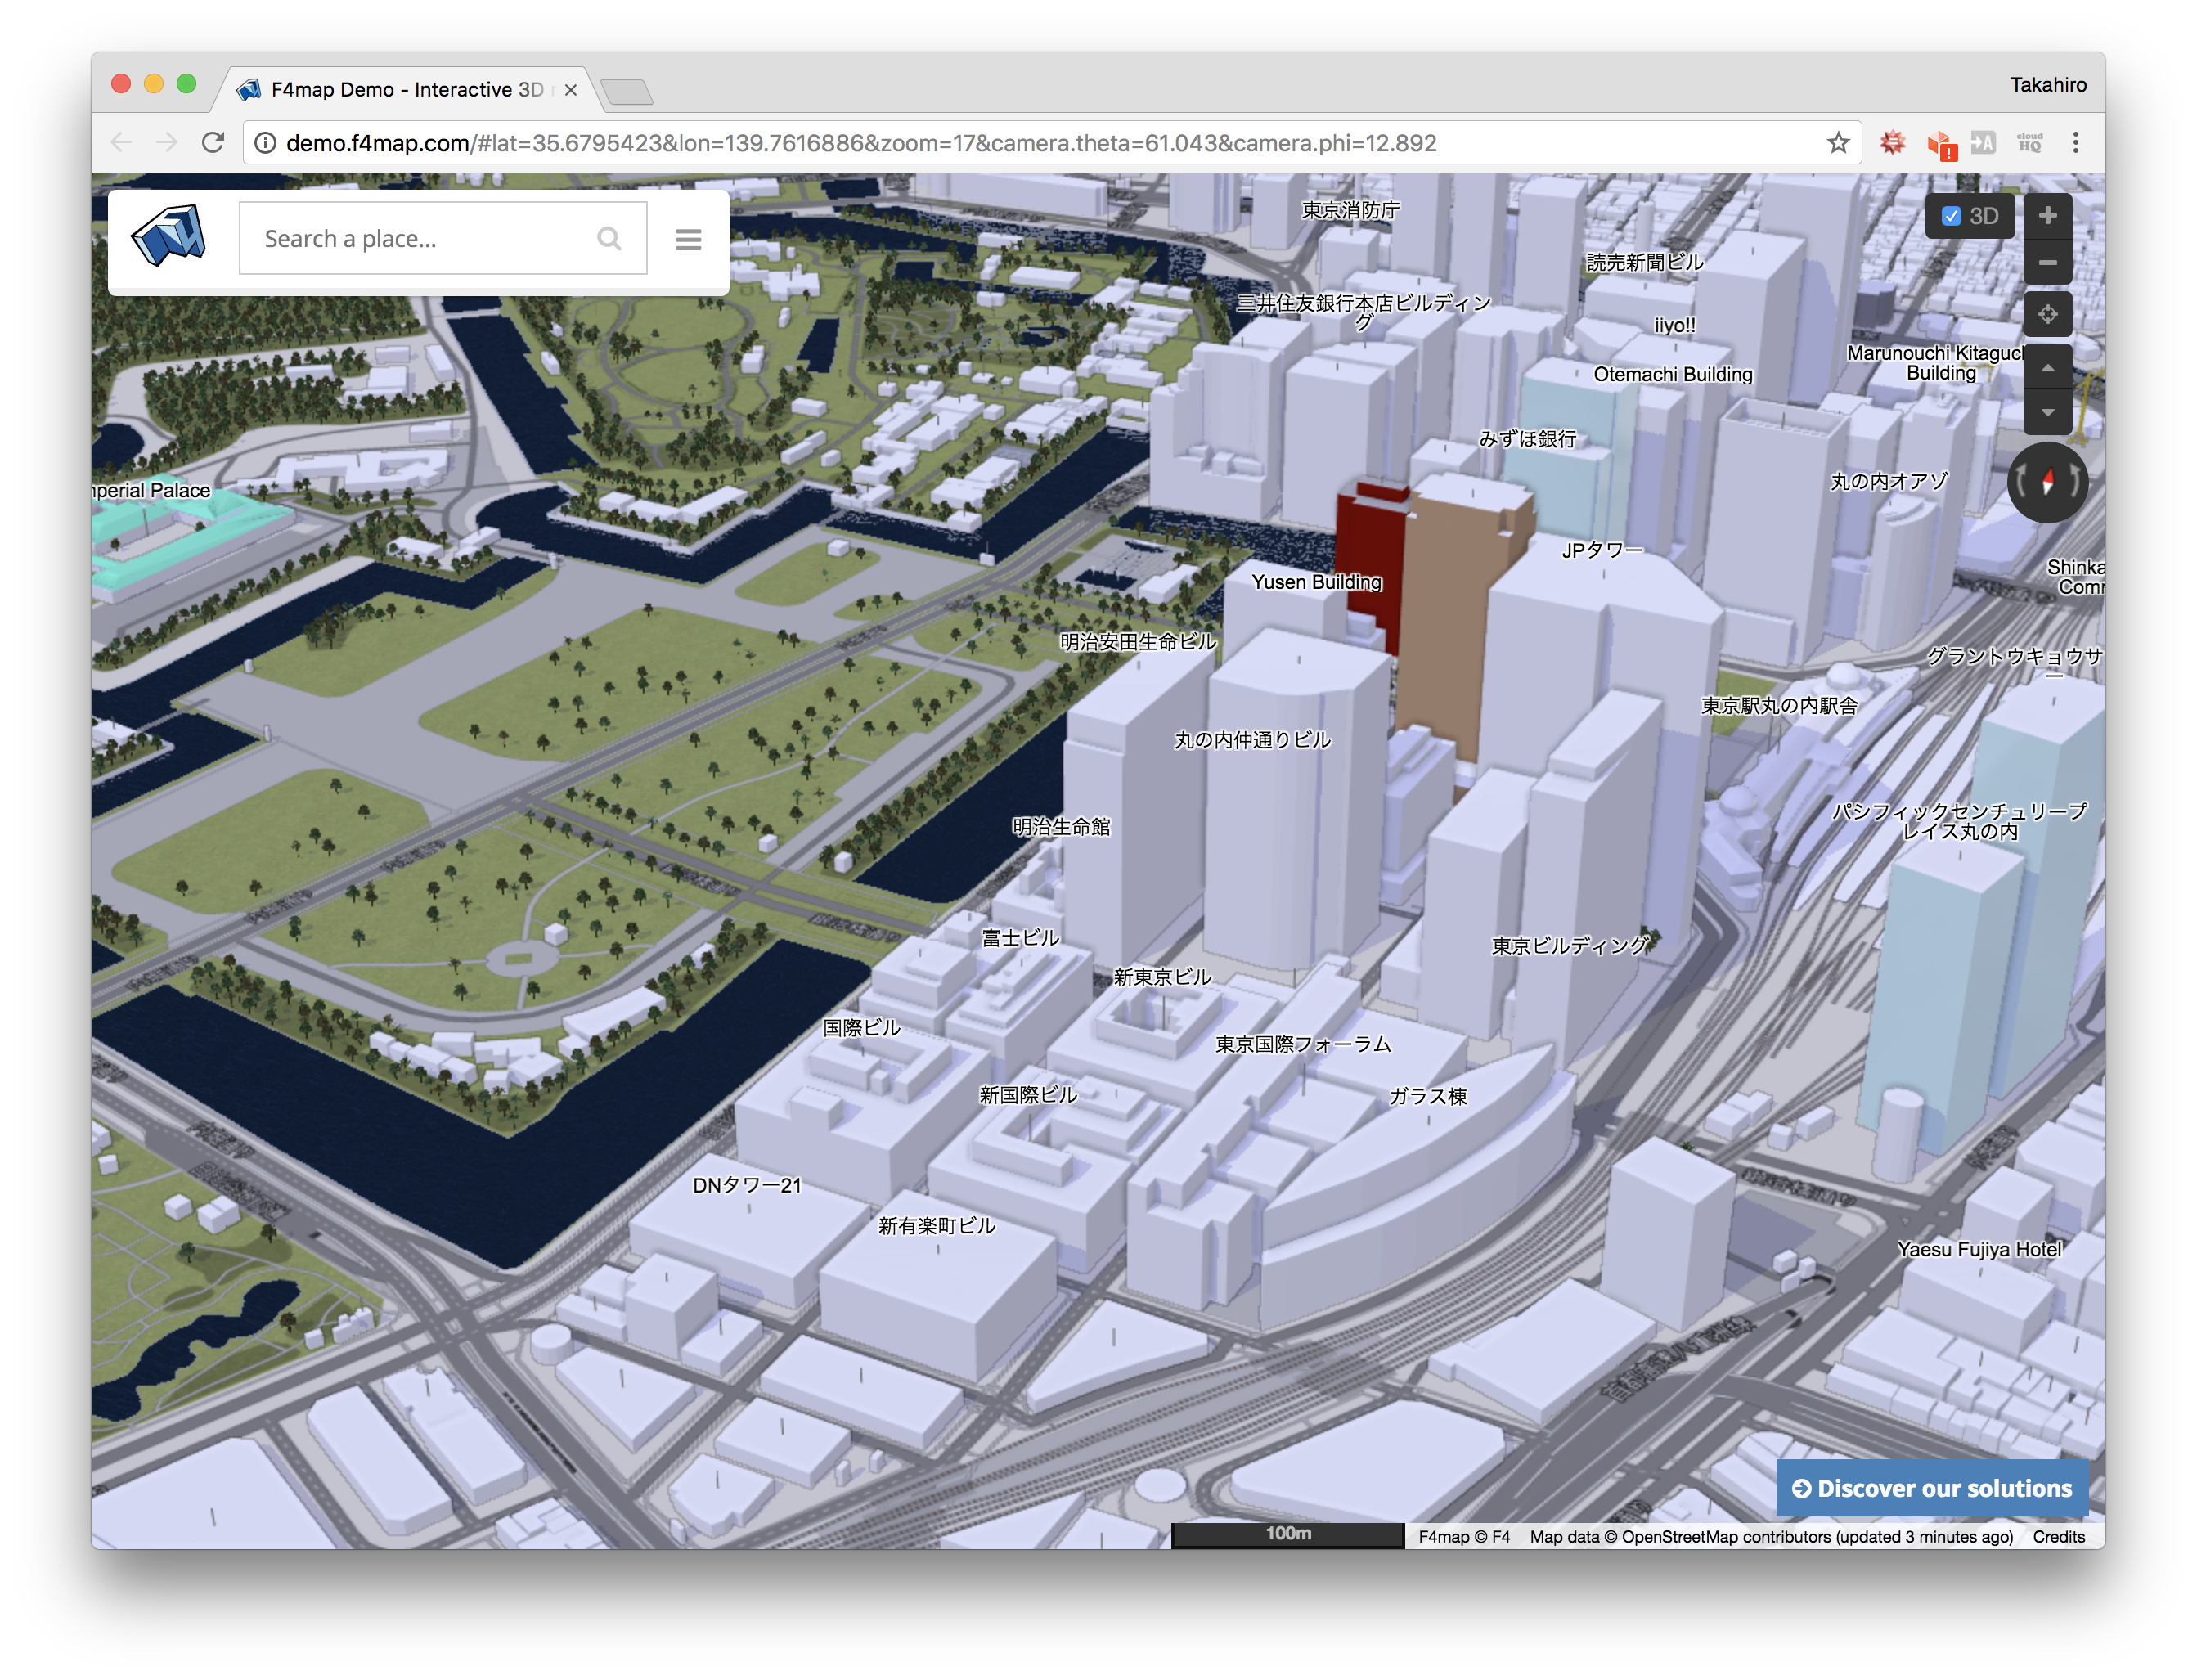The image size is (2197, 1680).
Task: Open Chrome's three-dot menu
Action: (x=2076, y=143)
